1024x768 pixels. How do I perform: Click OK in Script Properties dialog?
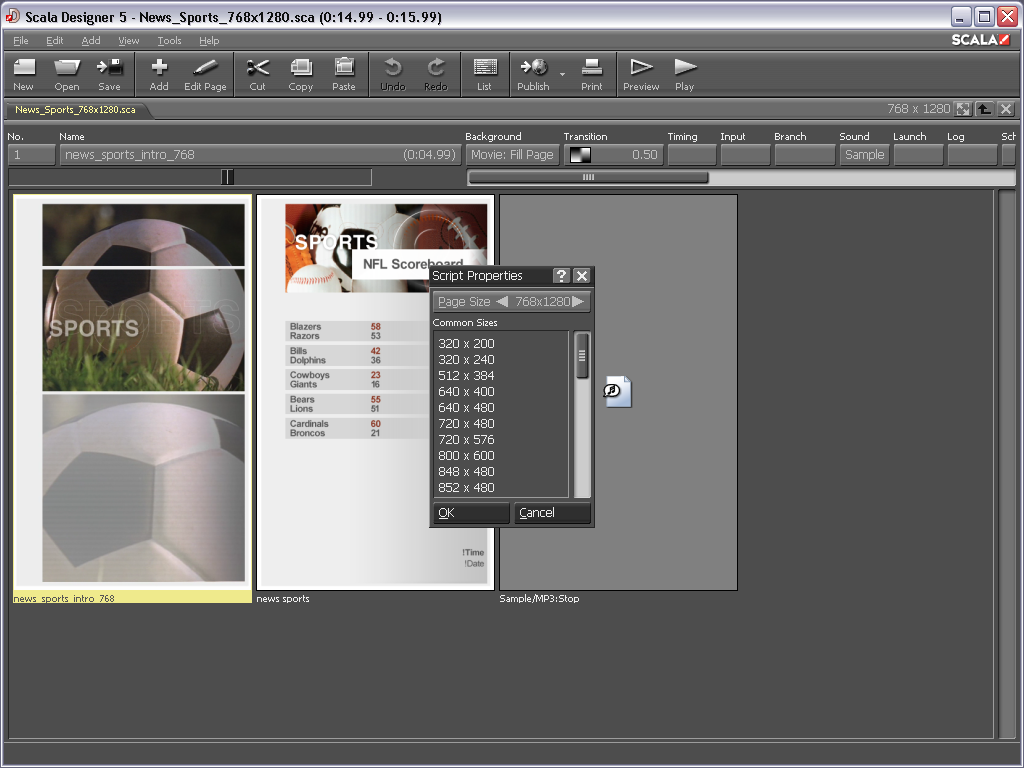[x=470, y=513]
